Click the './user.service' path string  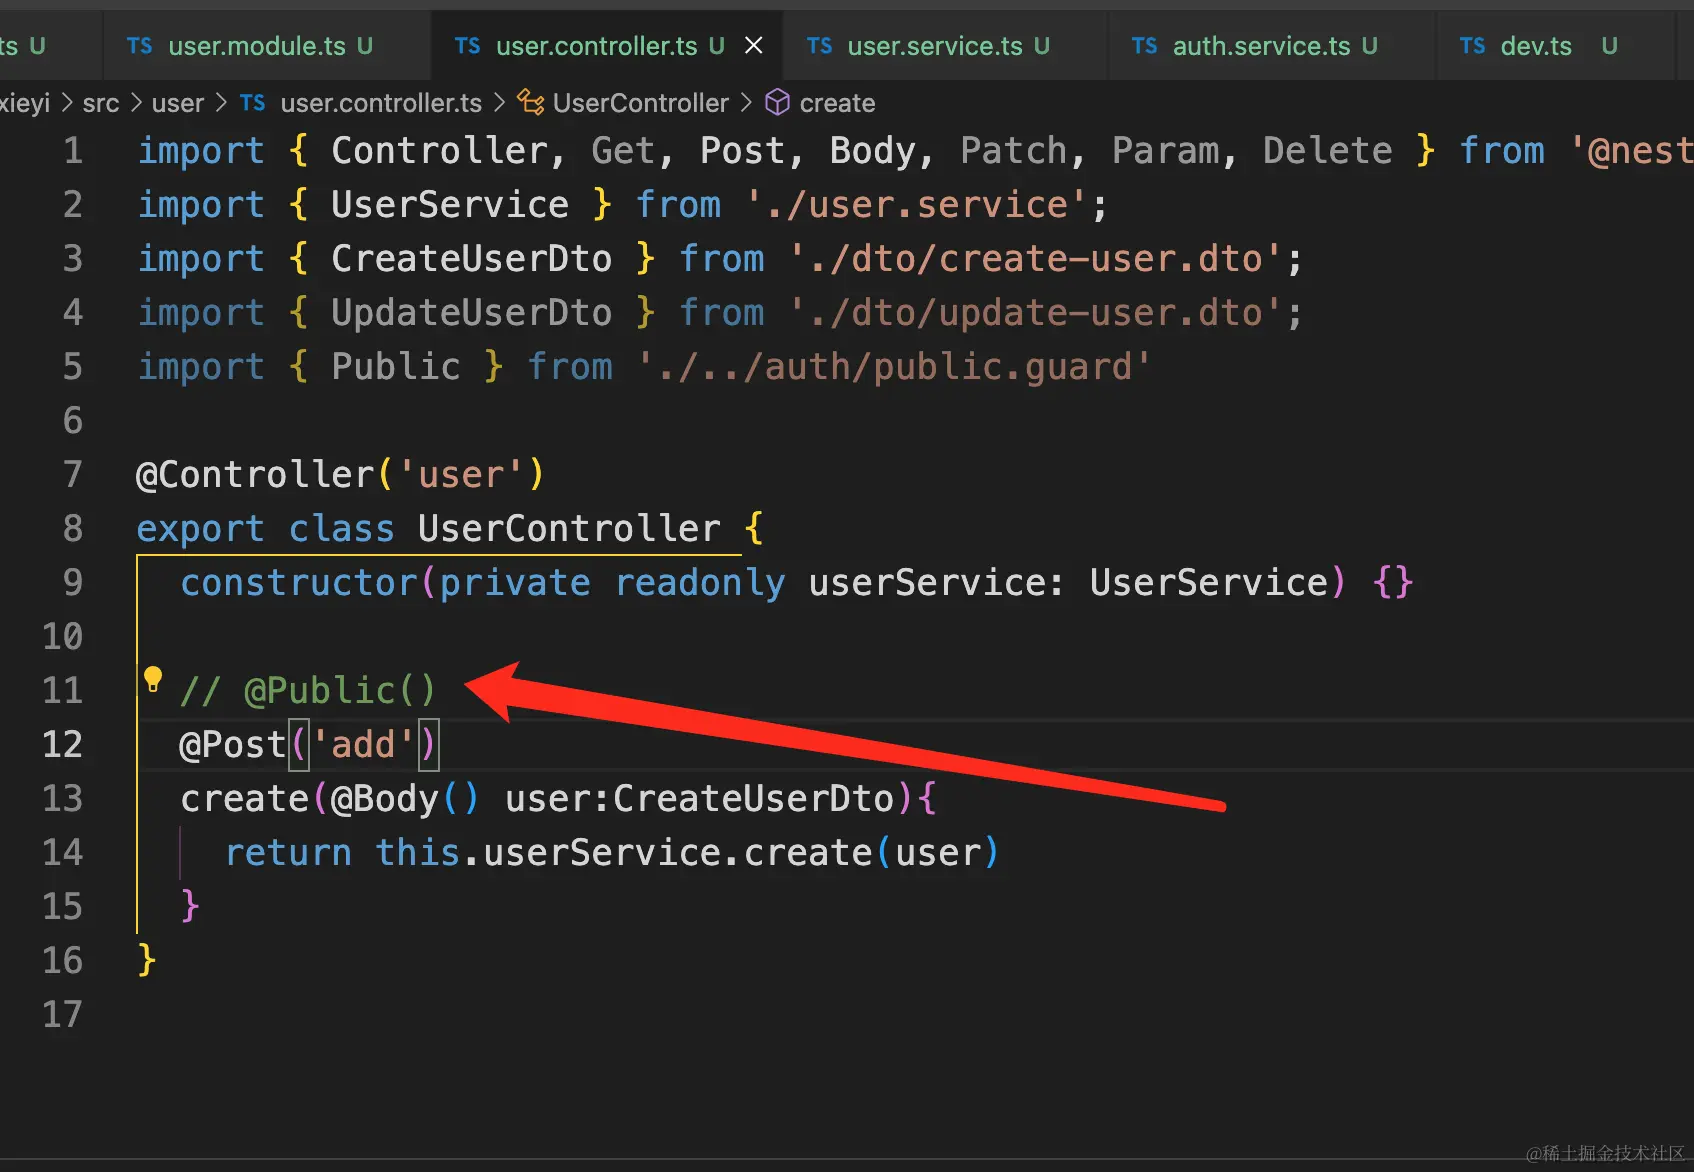(917, 205)
